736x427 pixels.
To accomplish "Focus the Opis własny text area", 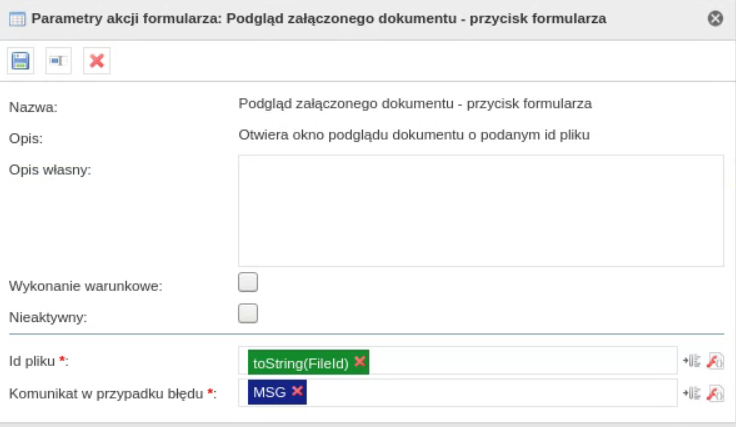I will tap(481, 211).
